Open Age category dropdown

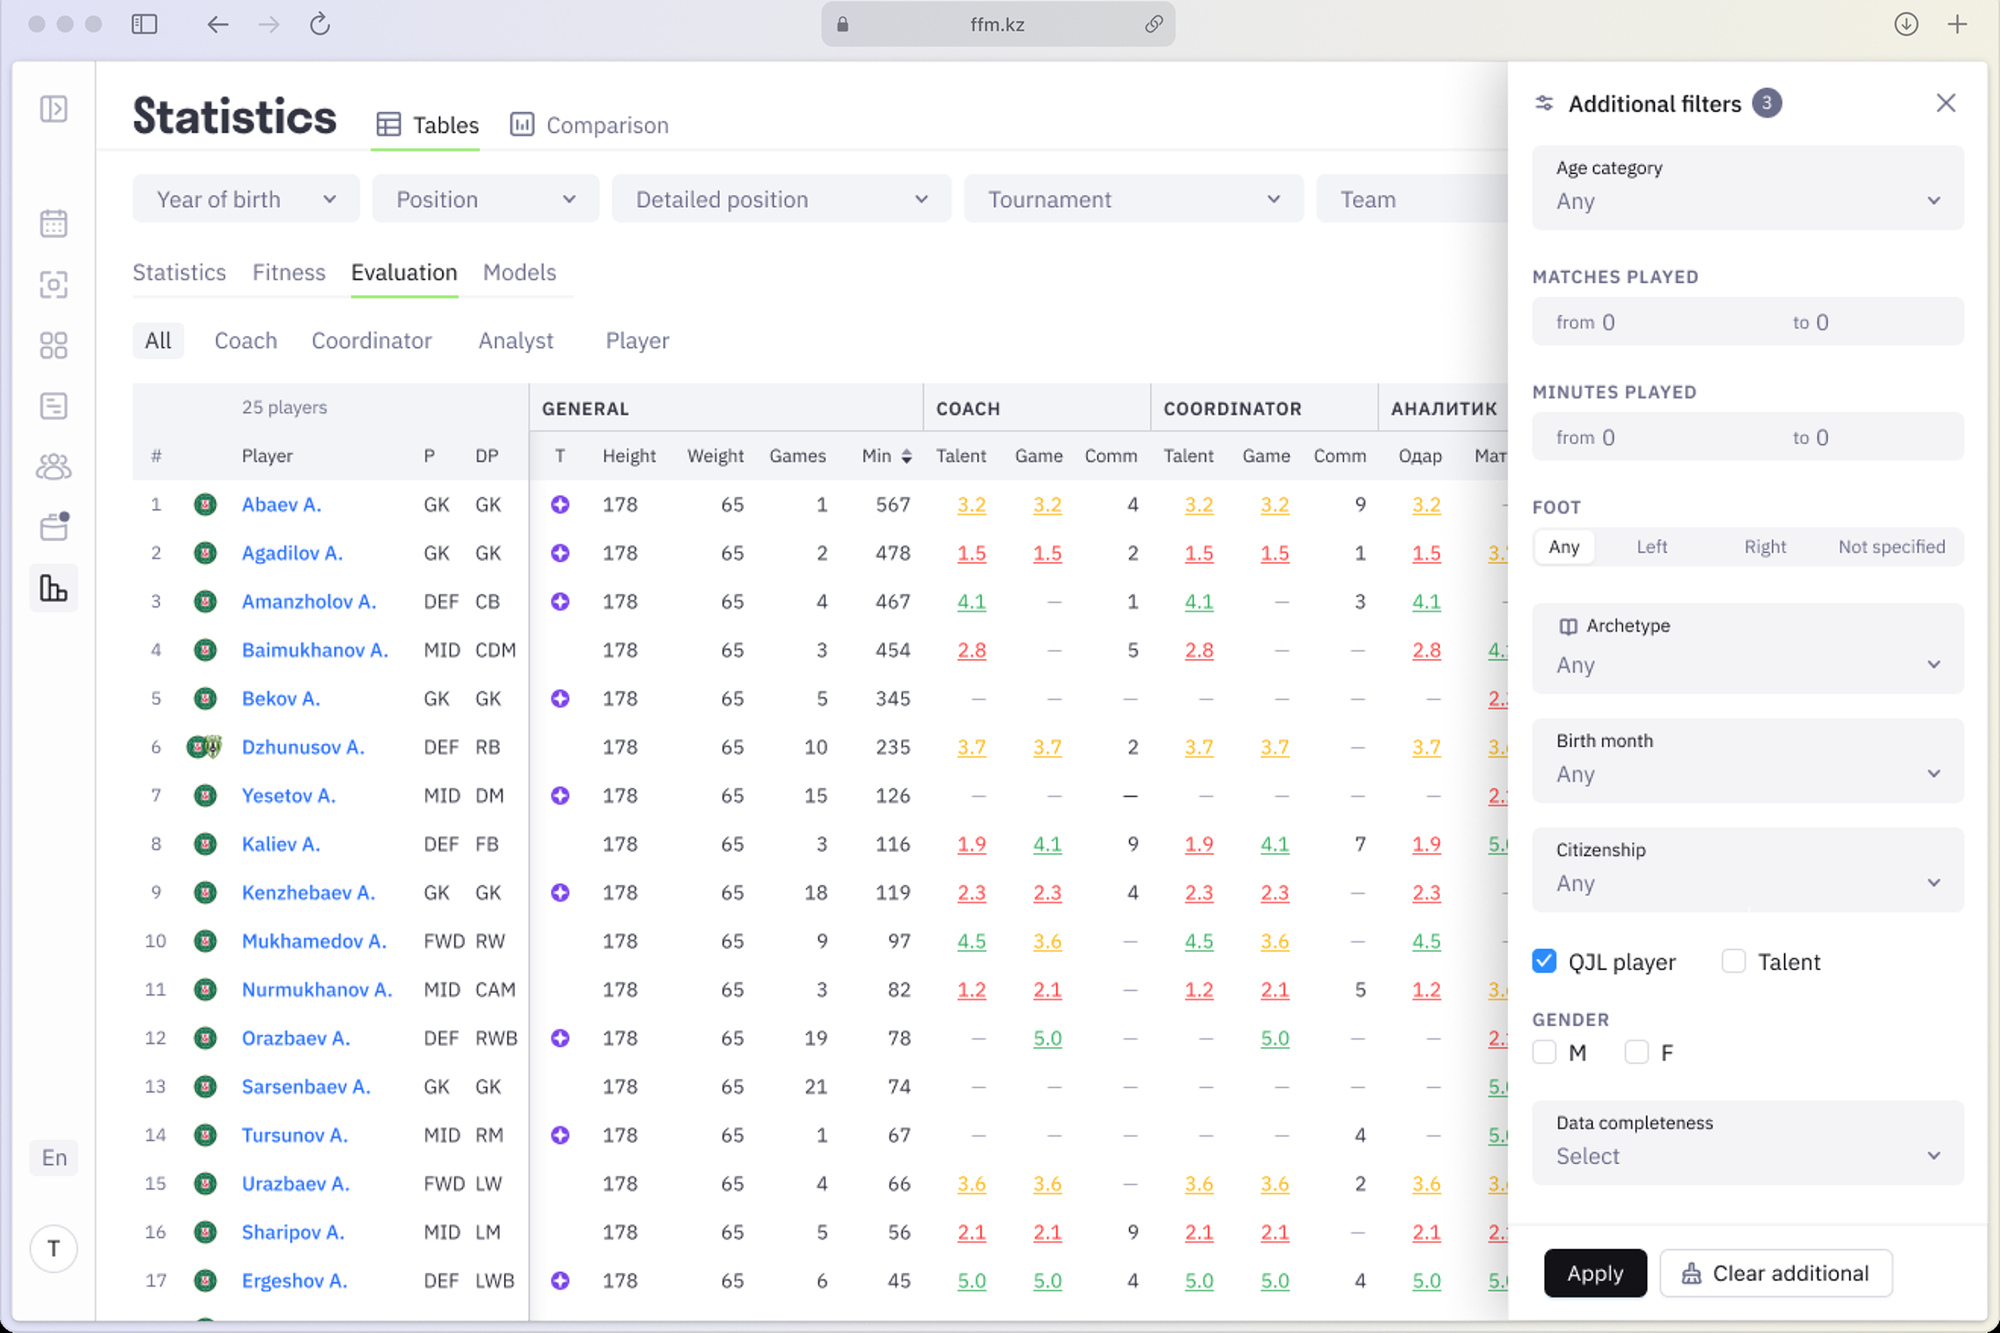[x=1747, y=187]
